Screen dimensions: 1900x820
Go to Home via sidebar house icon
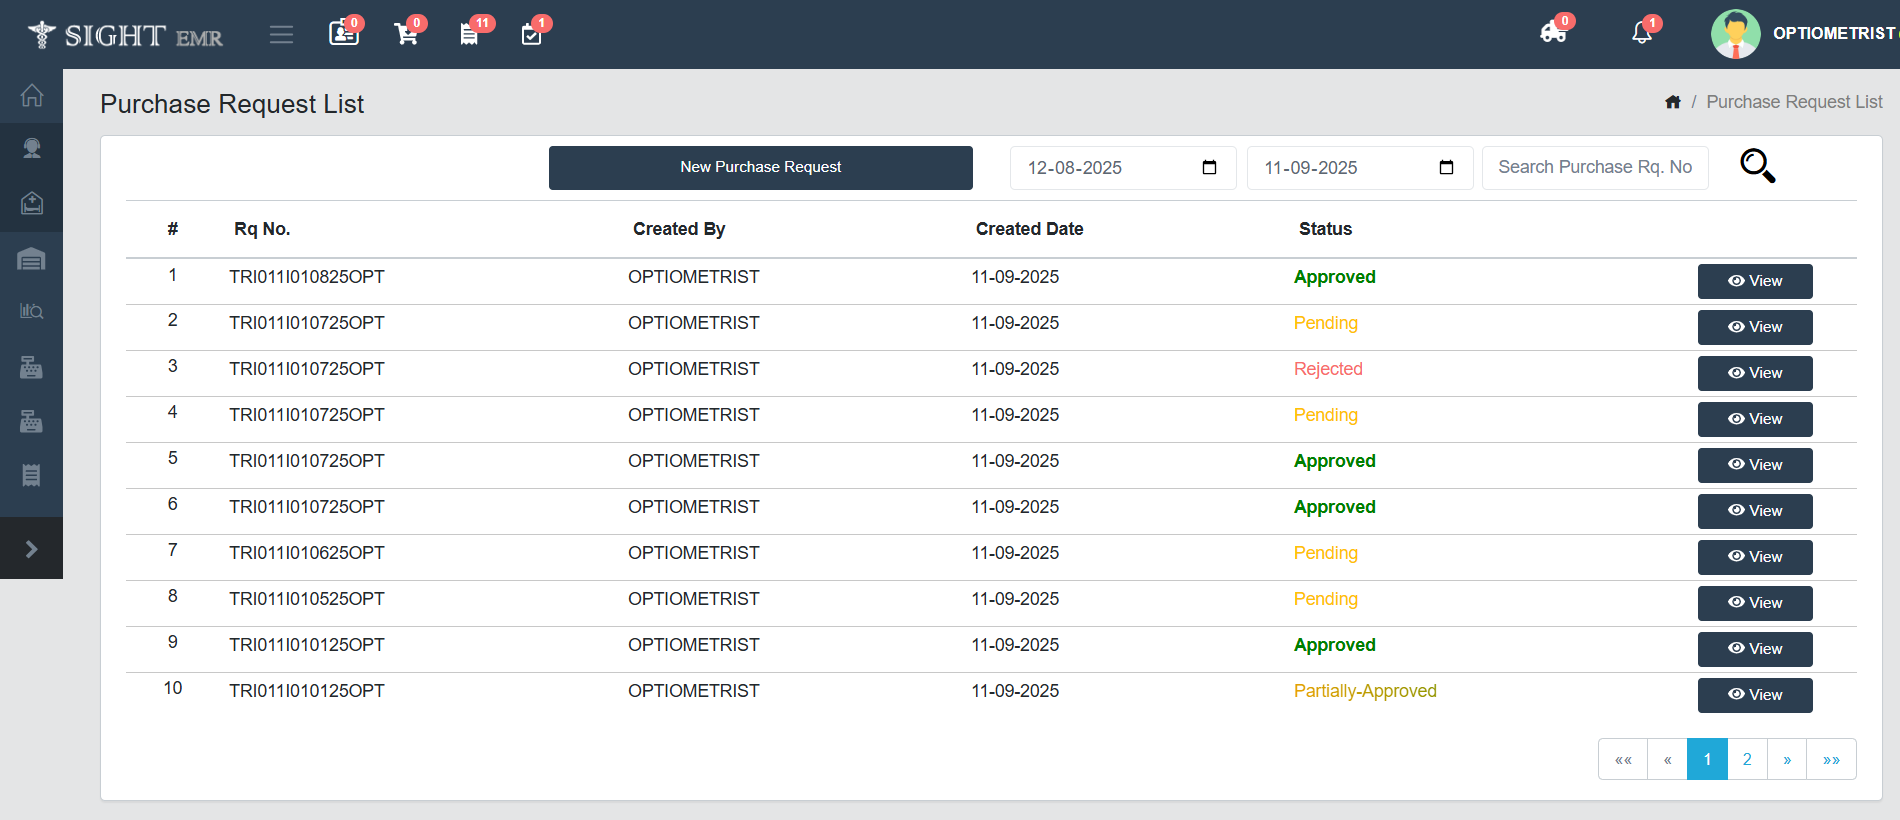[31, 95]
